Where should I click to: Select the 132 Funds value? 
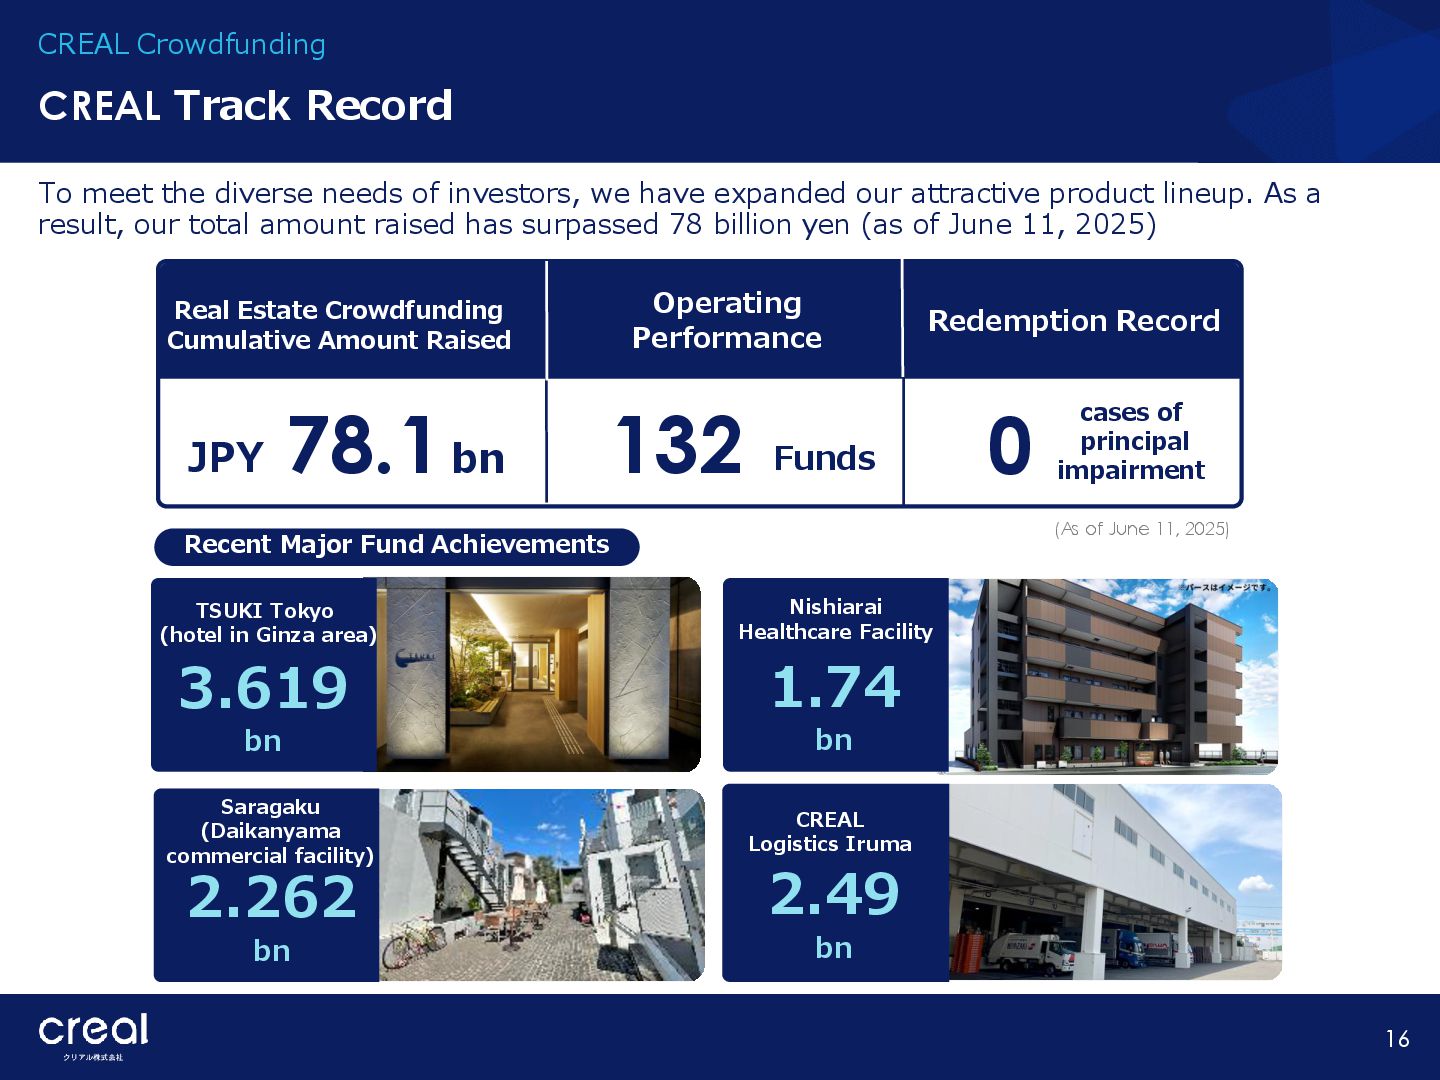pos(745,445)
